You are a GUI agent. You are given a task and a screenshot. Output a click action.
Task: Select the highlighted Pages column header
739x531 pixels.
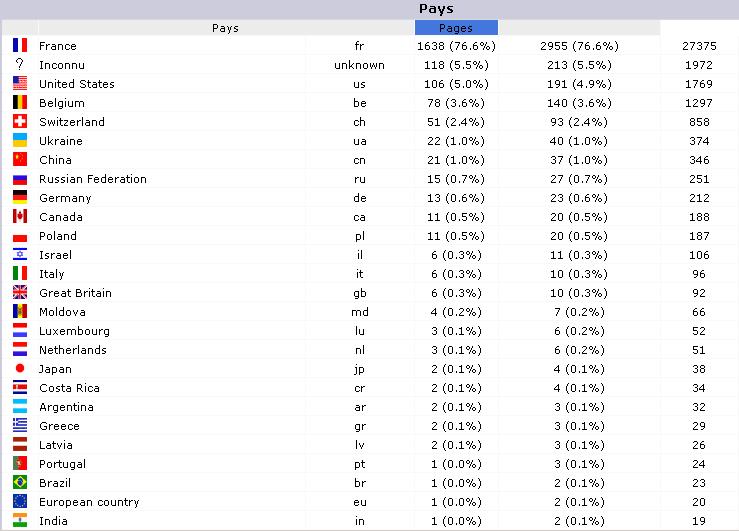(456, 28)
